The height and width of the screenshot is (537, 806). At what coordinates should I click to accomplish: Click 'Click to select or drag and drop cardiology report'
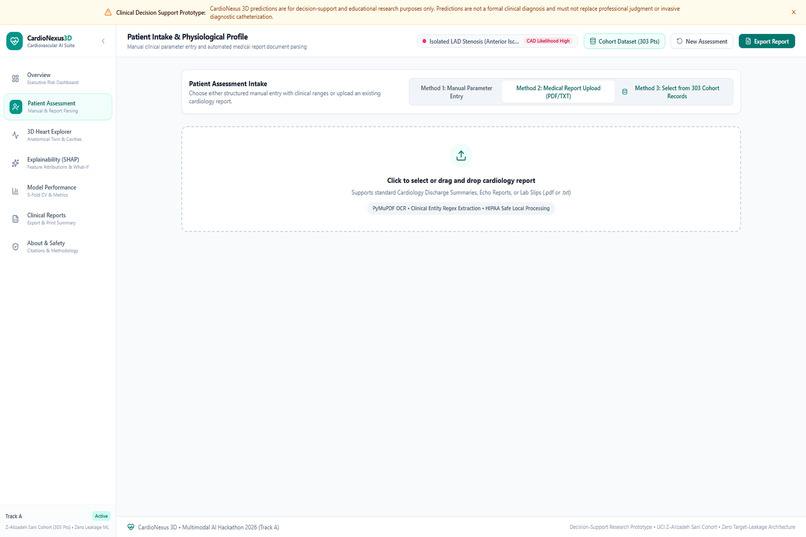click(461, 180)
